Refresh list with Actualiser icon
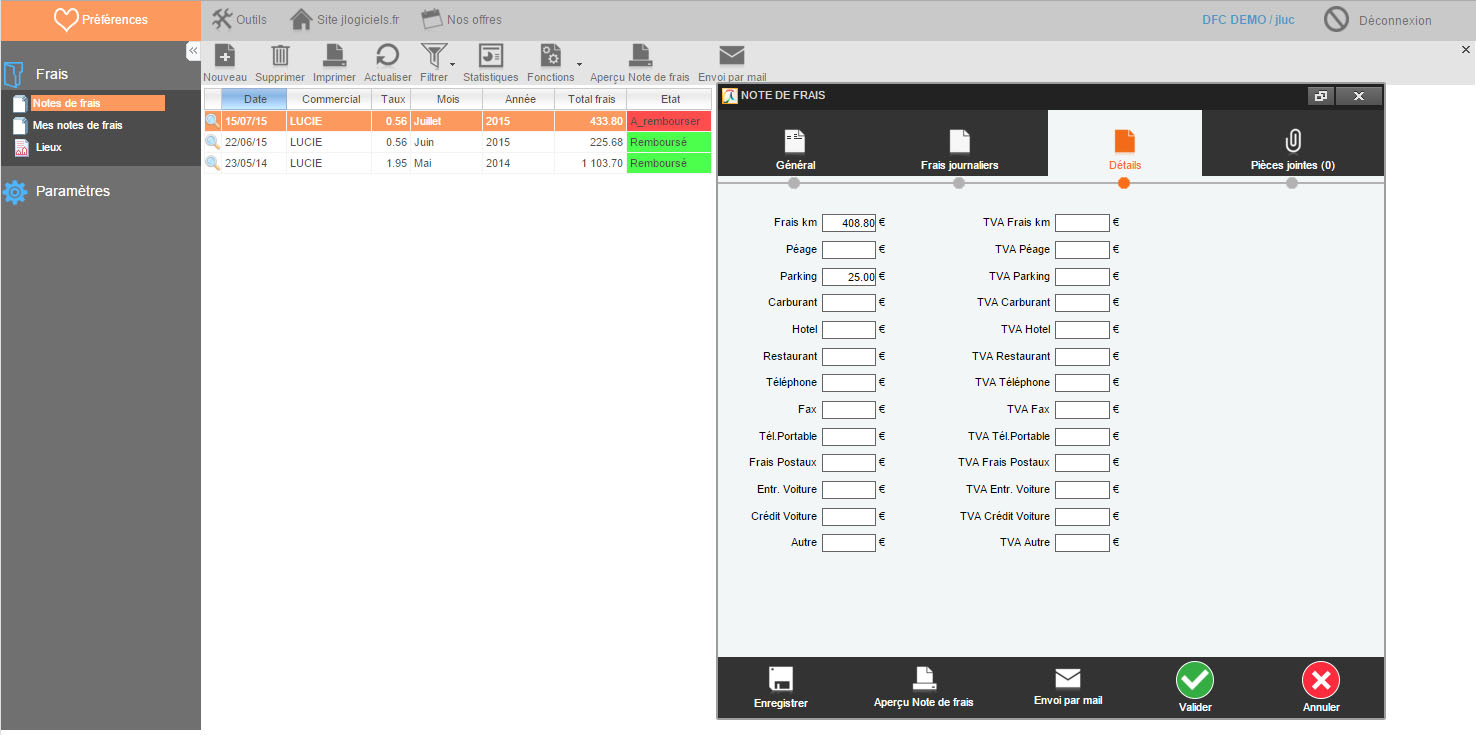The height and width of the screenshot is (735, 1476). pos(387,55)
